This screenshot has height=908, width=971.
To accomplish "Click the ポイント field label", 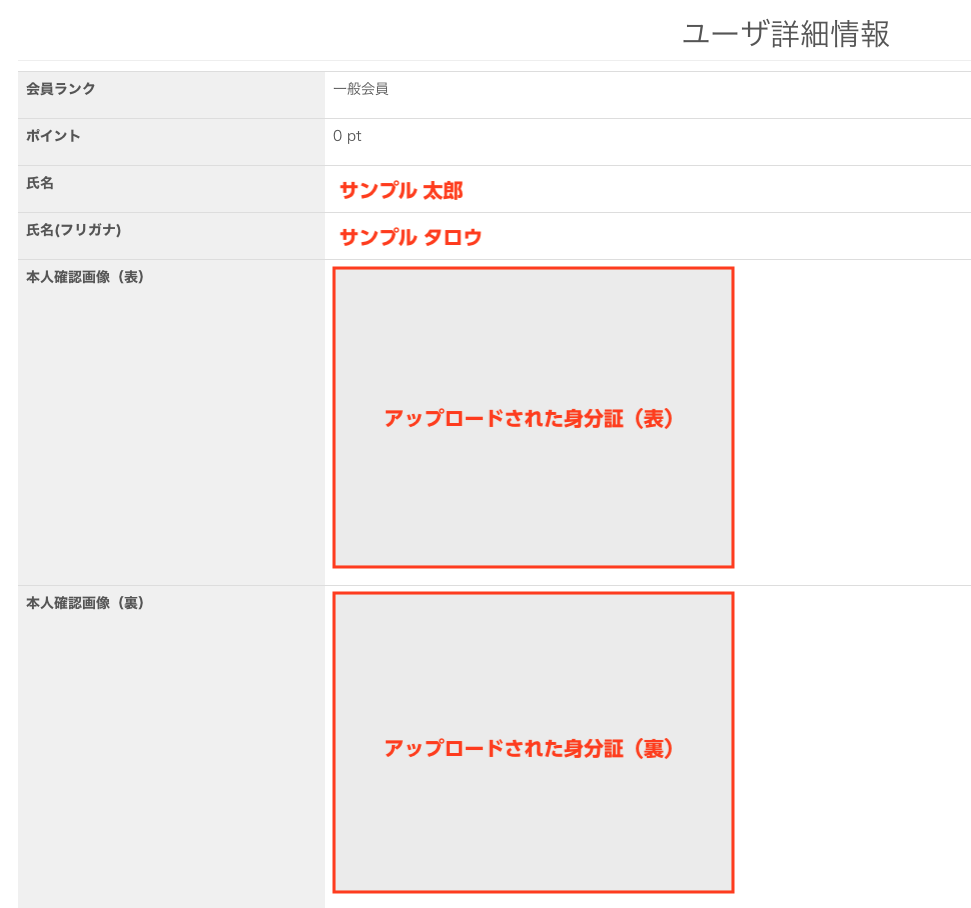I will 53,136.
